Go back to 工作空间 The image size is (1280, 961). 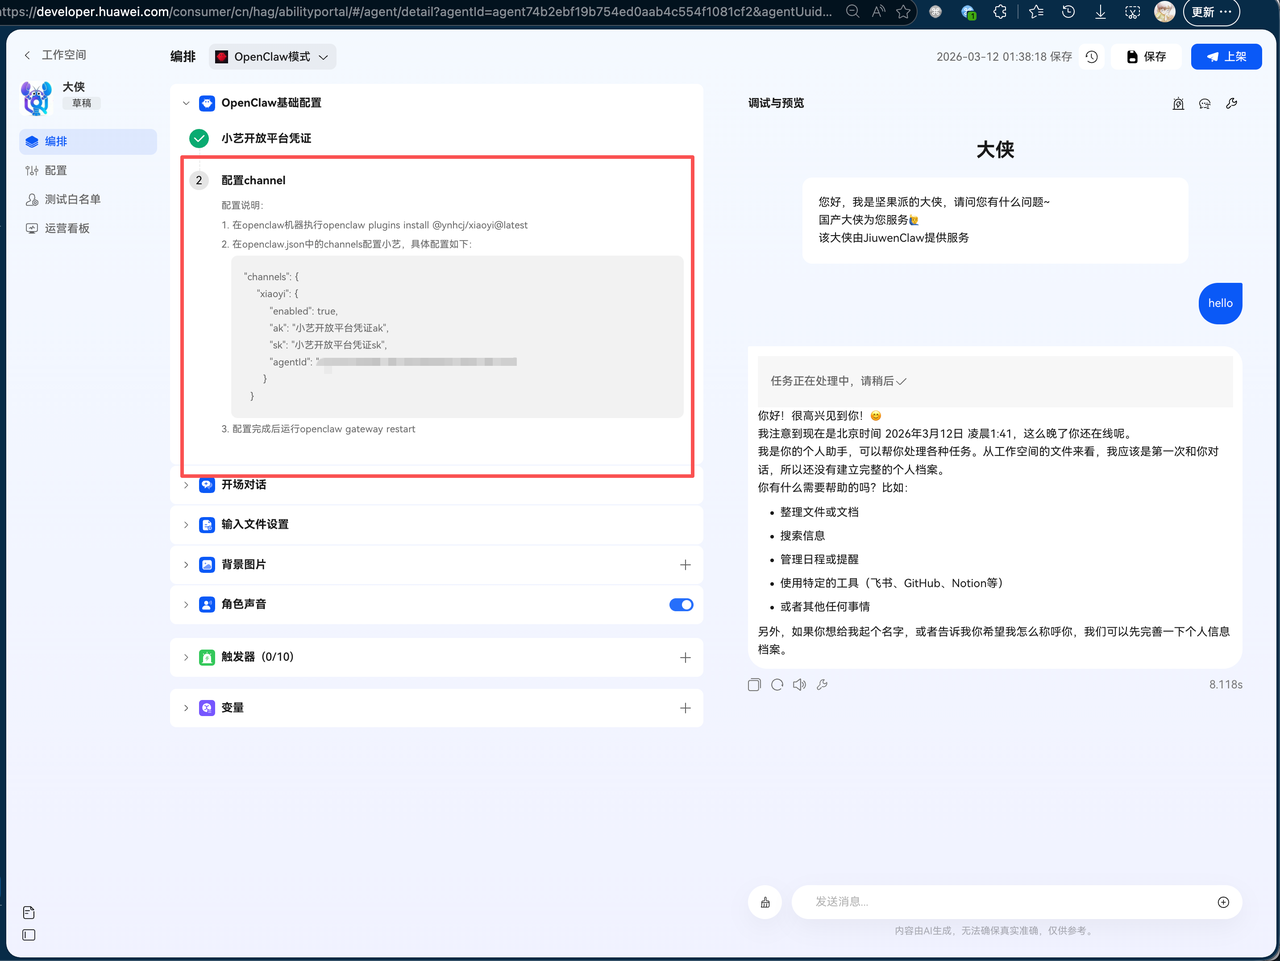pyautogui.click(x=55, y=55)
